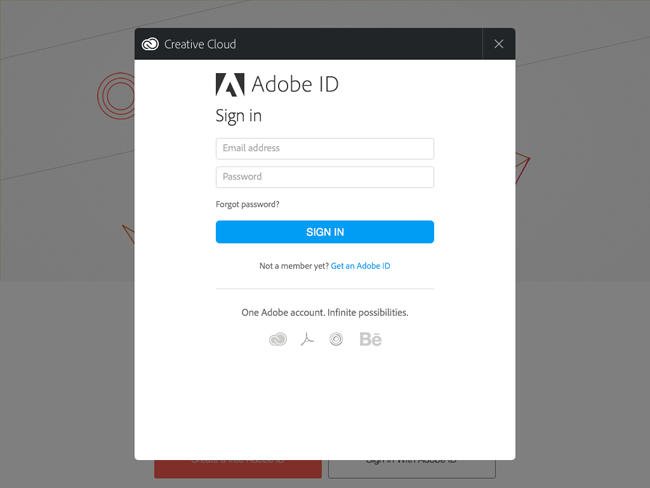This screenshot has width=650, height=488.
Task: Focus the Password field
Action: 325,177
